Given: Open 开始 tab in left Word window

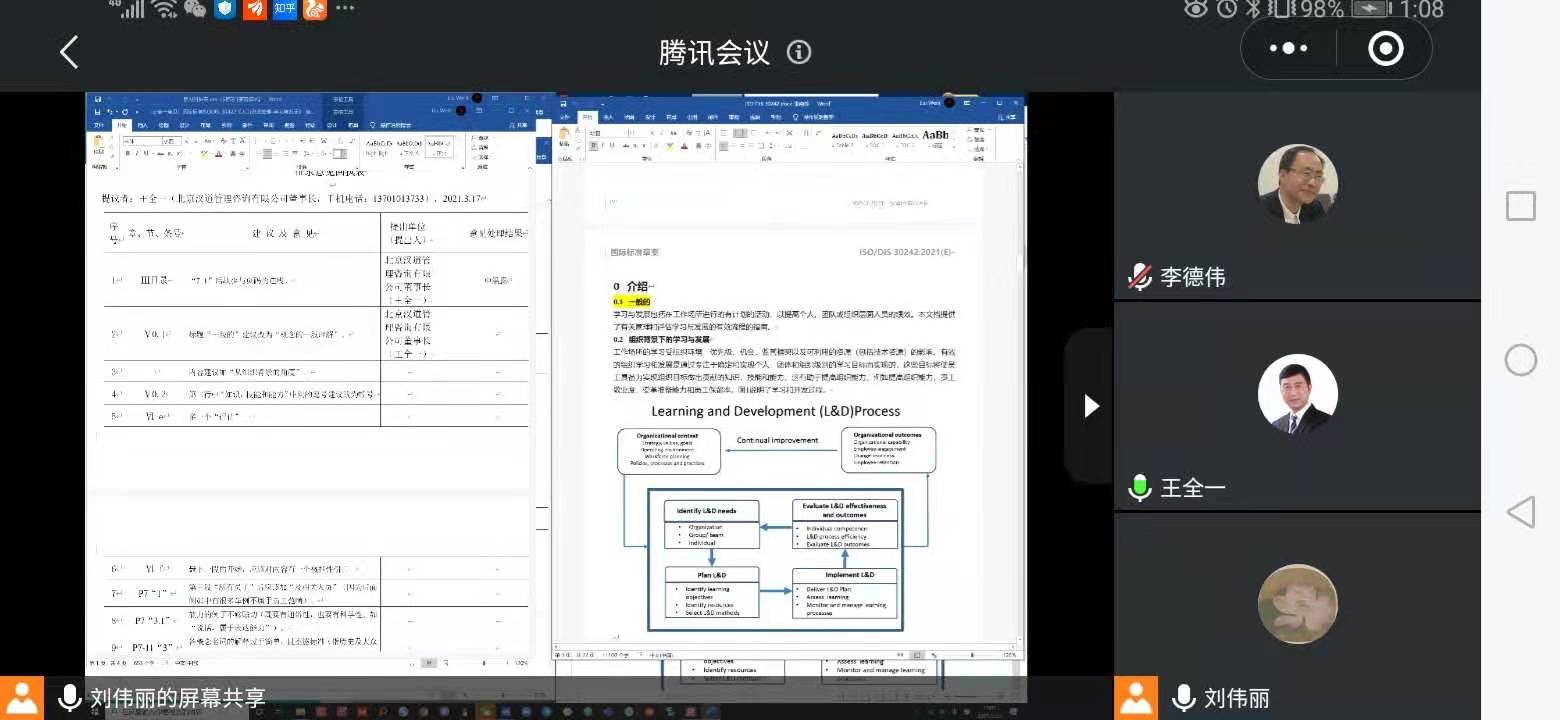Looking at the screenshot, I should pyautogui.click(x=122, y=125).
